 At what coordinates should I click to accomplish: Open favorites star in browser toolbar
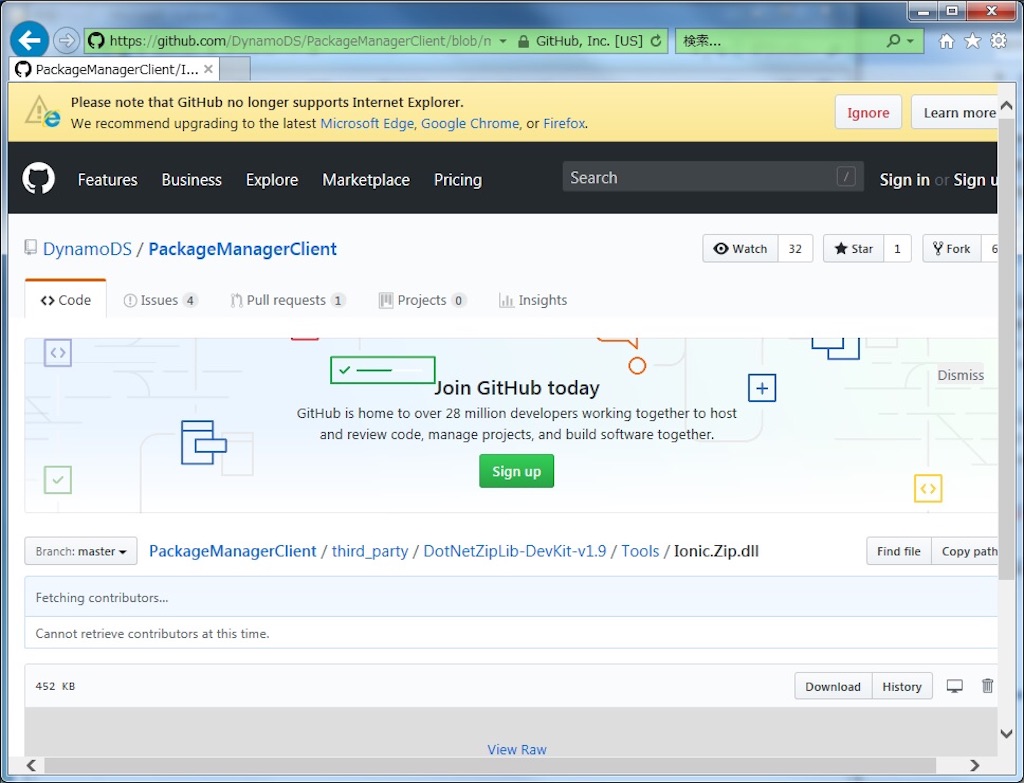(972, 41)
